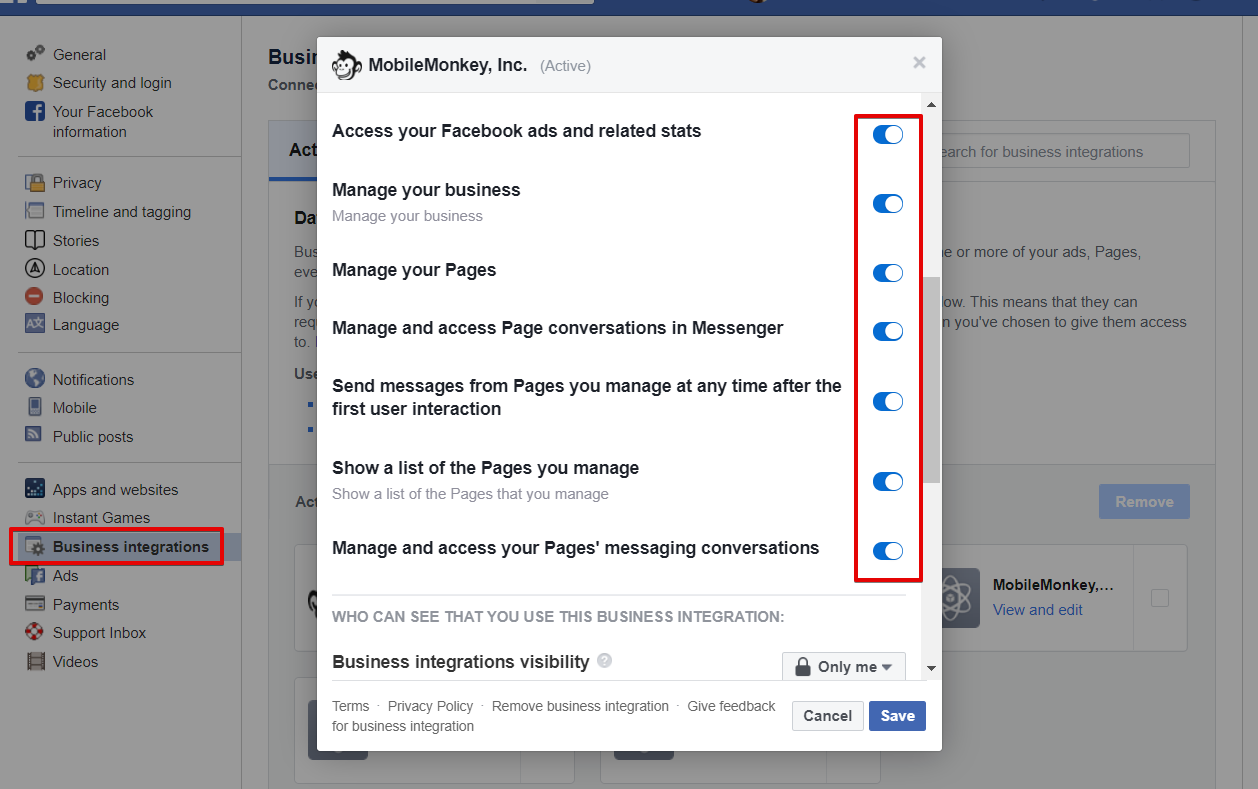Toggle Send messages from Pages you manage

pos(888,401)
